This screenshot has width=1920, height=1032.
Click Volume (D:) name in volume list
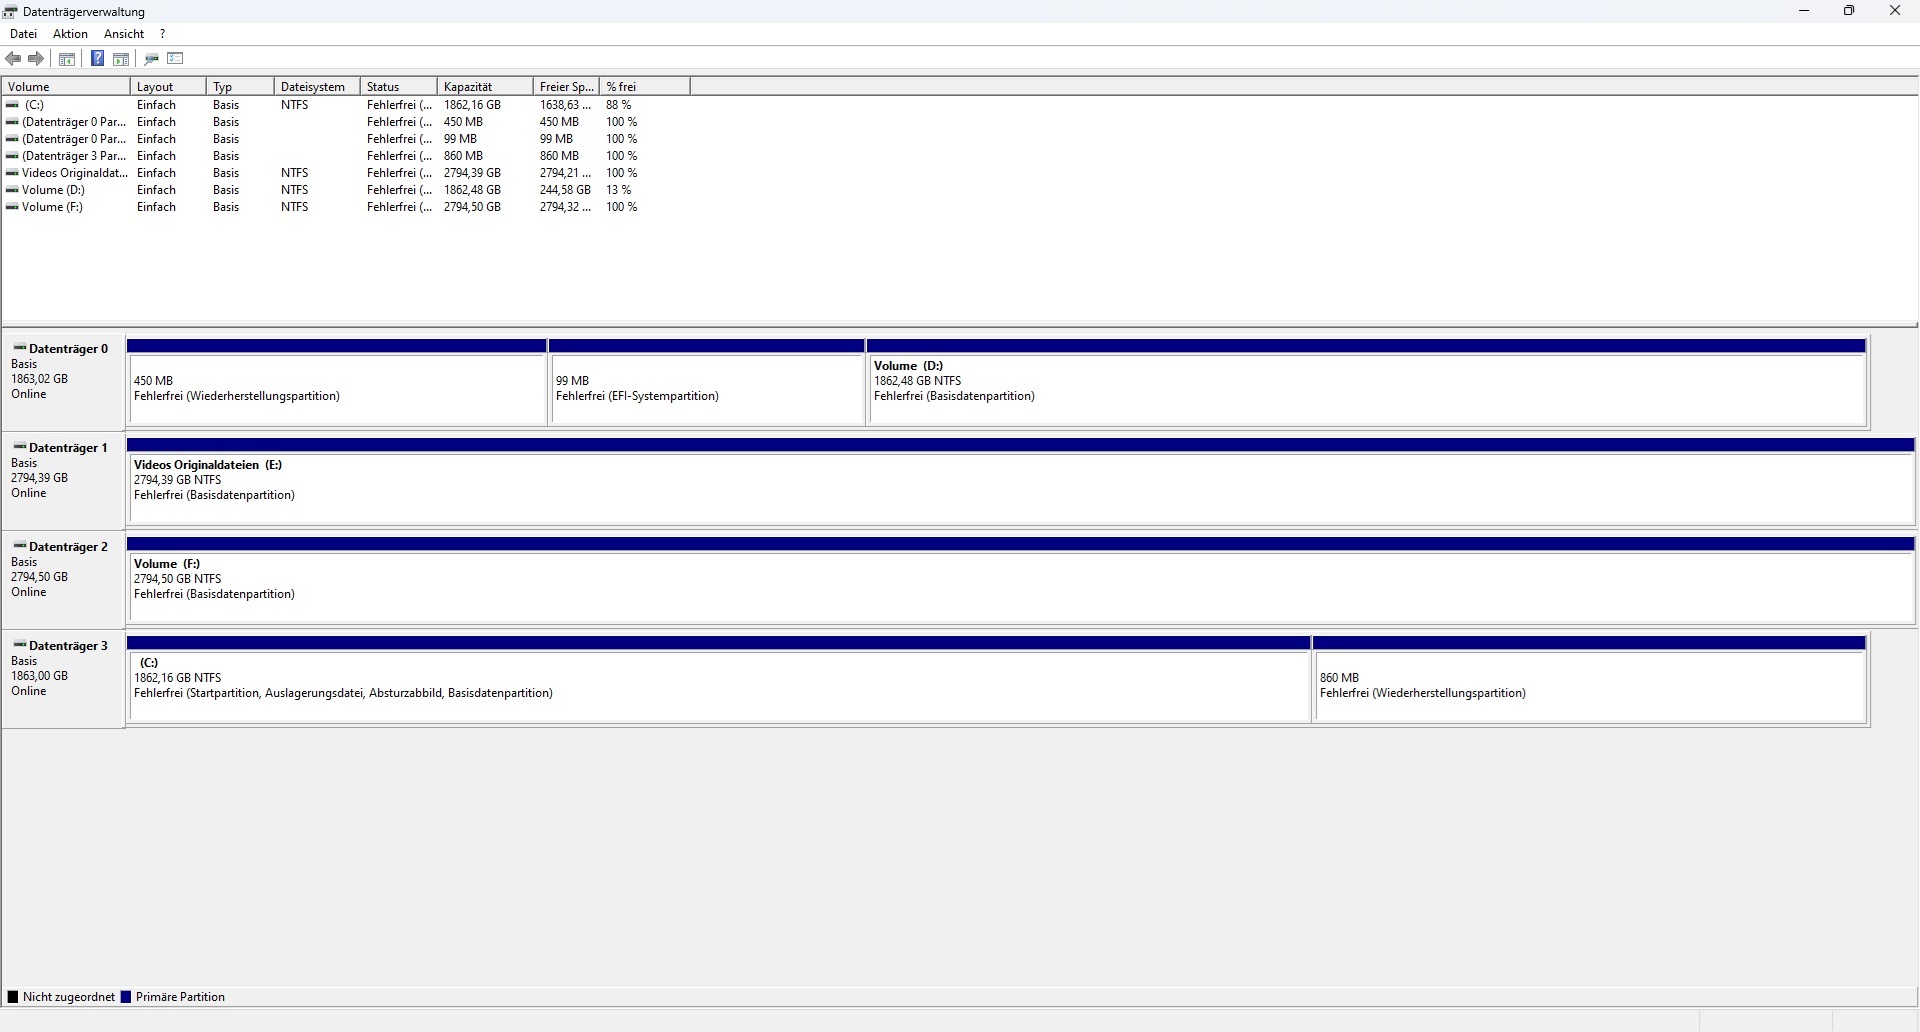tap(54, 190)
